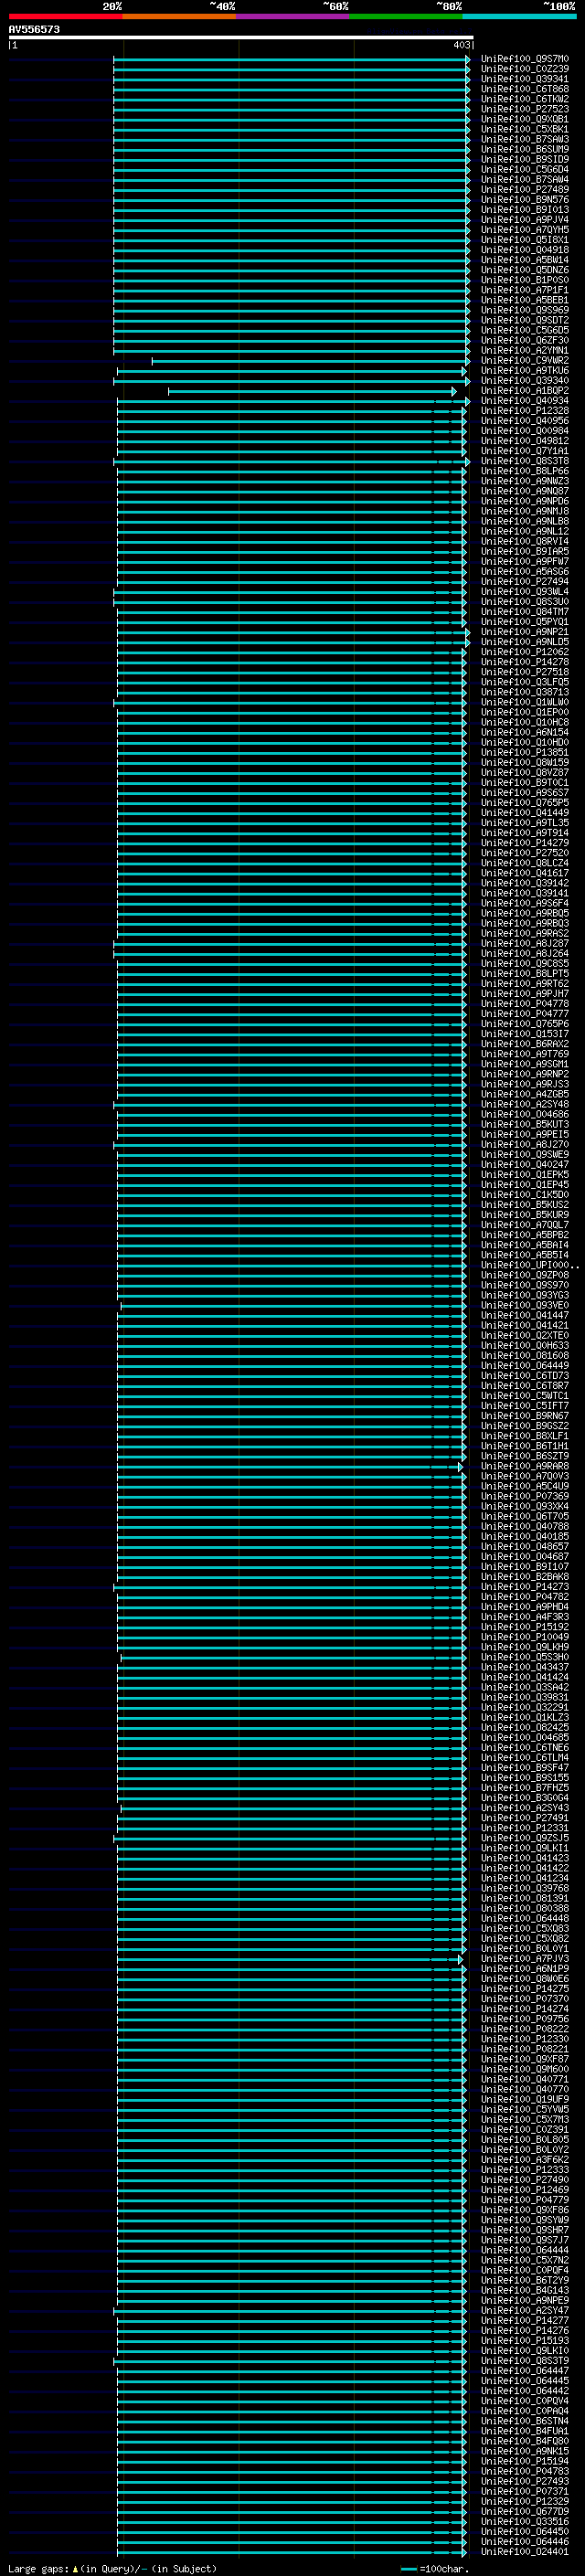Click the alignment bar for UniRef100_A1BQP2
This screenshot has height=2576, width=585.
312,391
